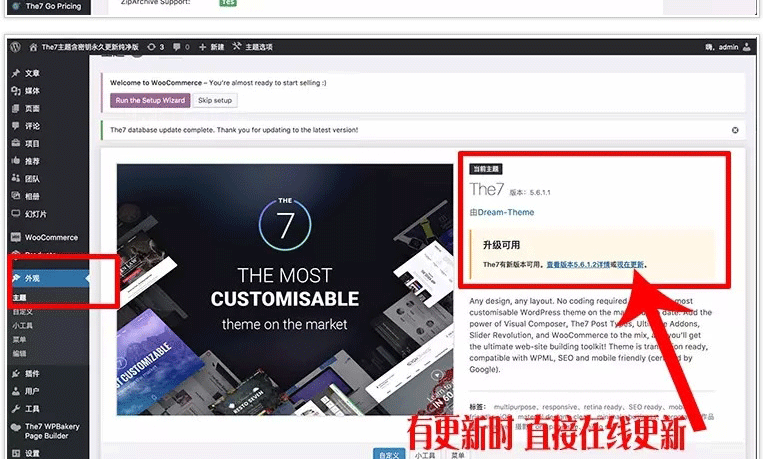This screenshot has height=459, width=763.
Task: Open 文章 pin icon in sidebar
Action: pos(16,73)
